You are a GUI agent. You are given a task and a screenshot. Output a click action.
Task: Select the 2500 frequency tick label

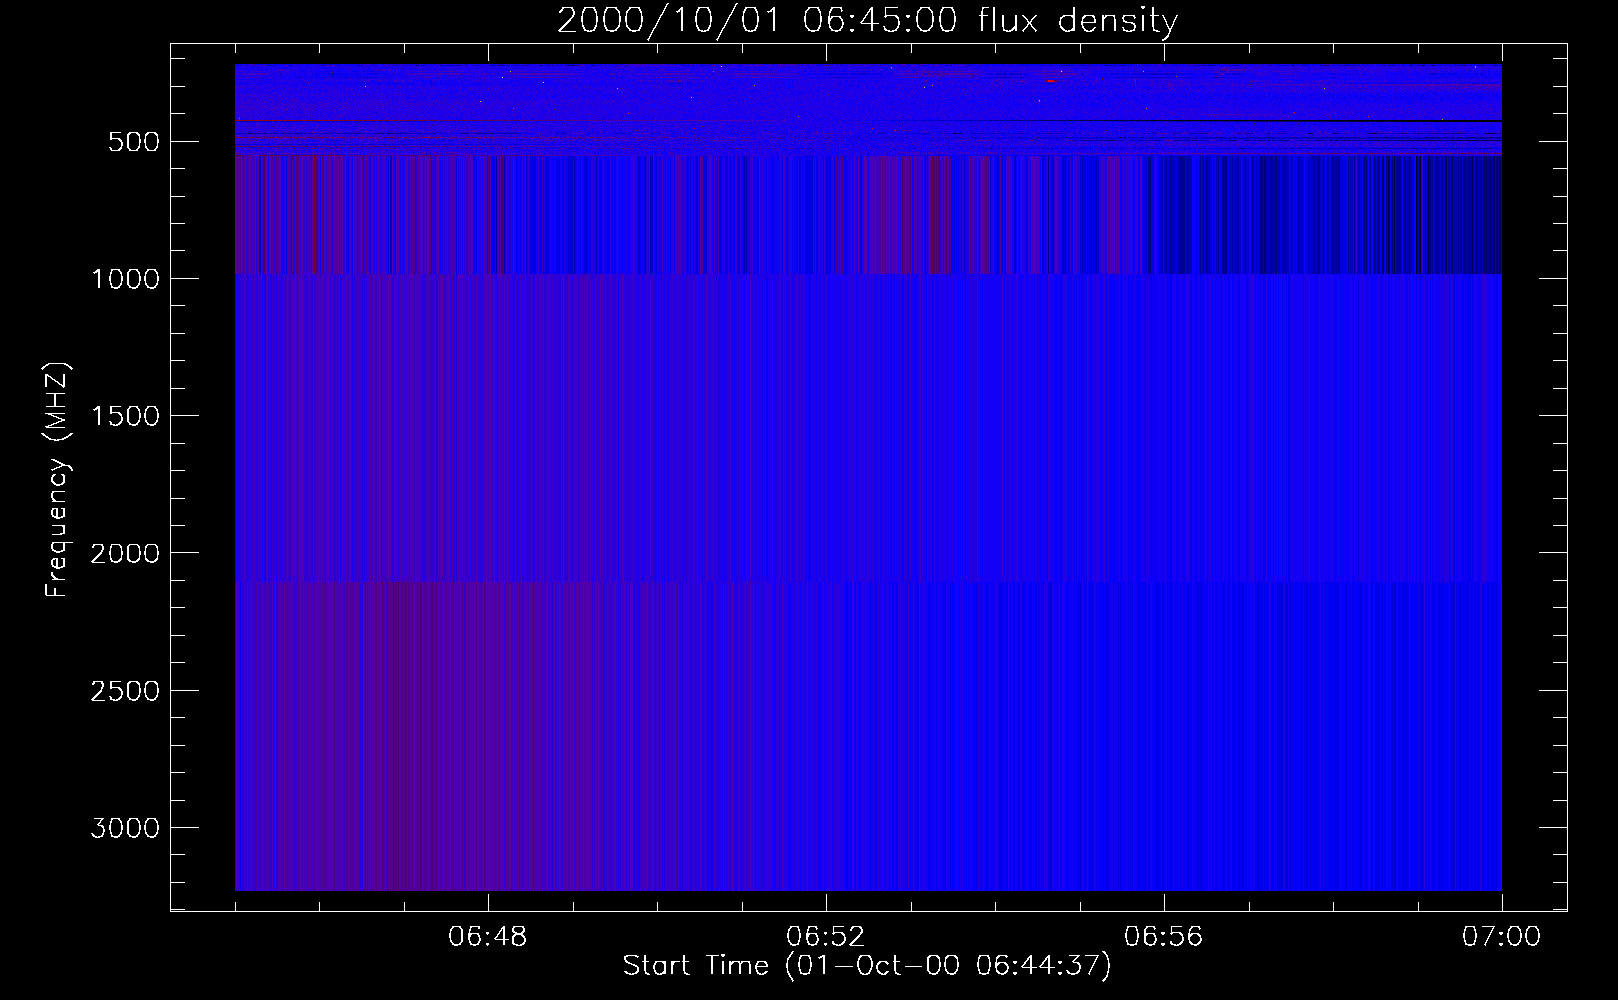pyautogui.click(x=125, y=691)
